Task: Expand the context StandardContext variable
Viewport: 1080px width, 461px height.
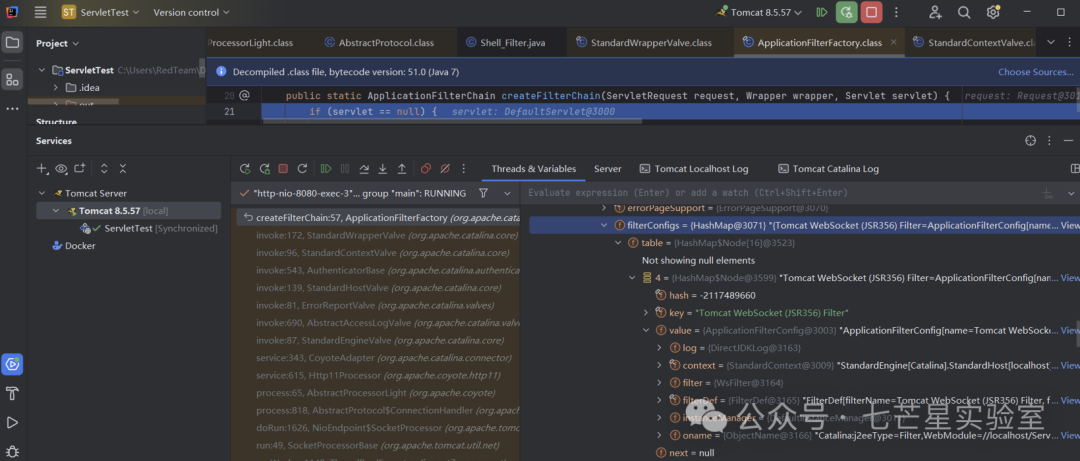Action: (660, 365)
